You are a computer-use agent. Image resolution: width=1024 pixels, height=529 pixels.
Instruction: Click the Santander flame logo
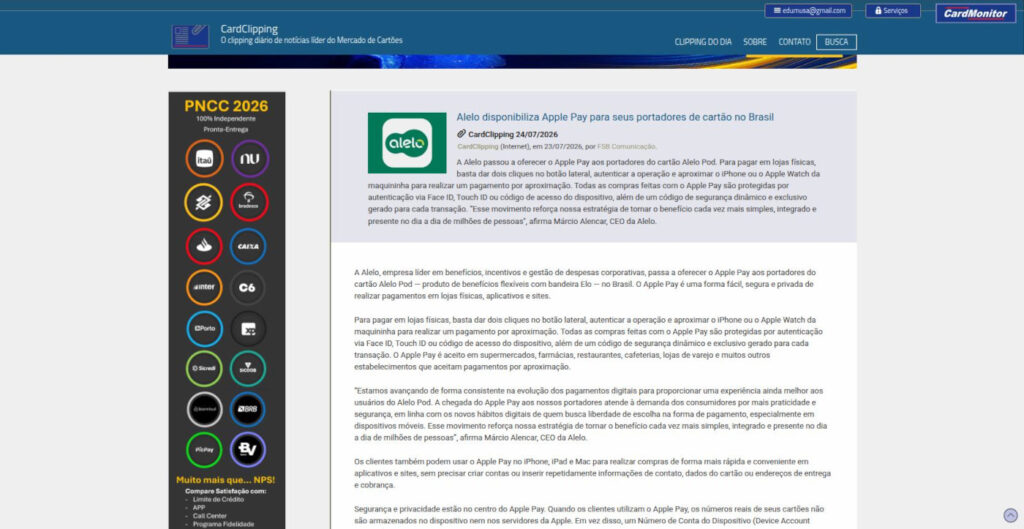coord(204,246)
